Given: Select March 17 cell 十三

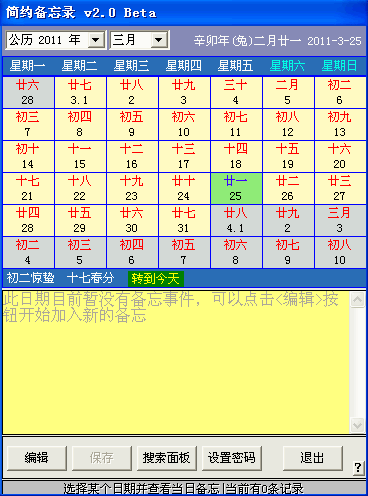Looking at the screenshot, I should coord(184,156).
